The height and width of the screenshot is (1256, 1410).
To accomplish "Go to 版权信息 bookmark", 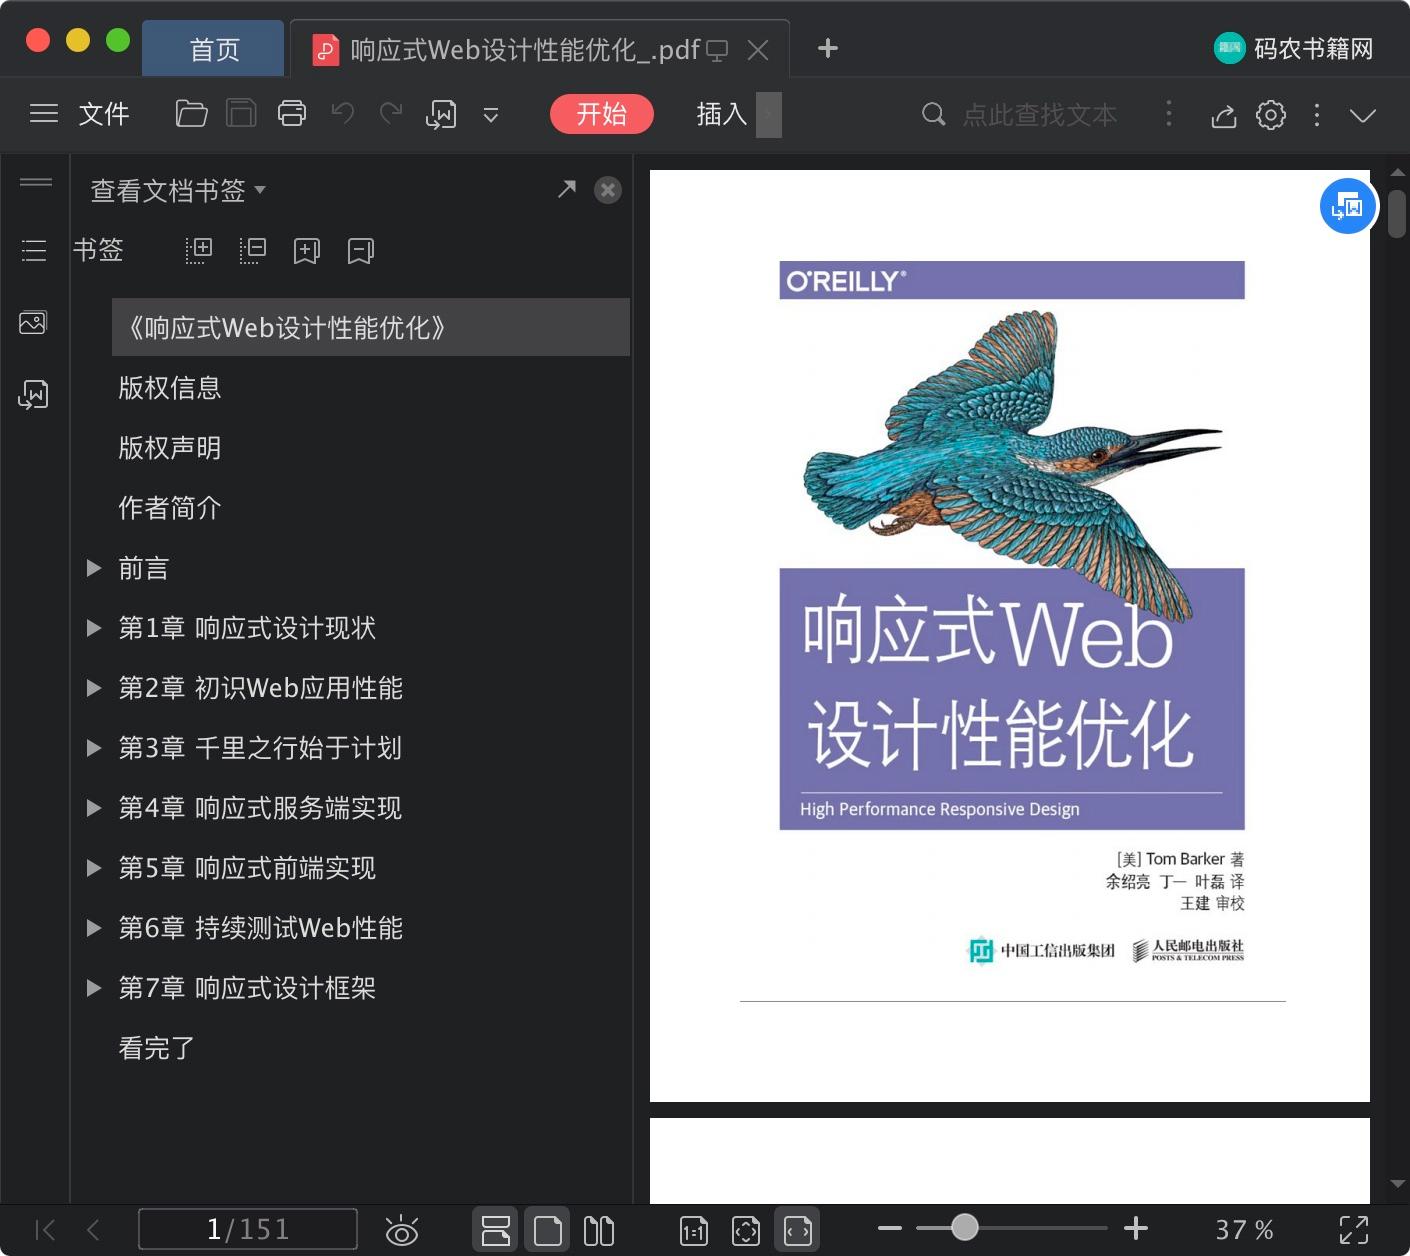I will [x=170, y=388].
